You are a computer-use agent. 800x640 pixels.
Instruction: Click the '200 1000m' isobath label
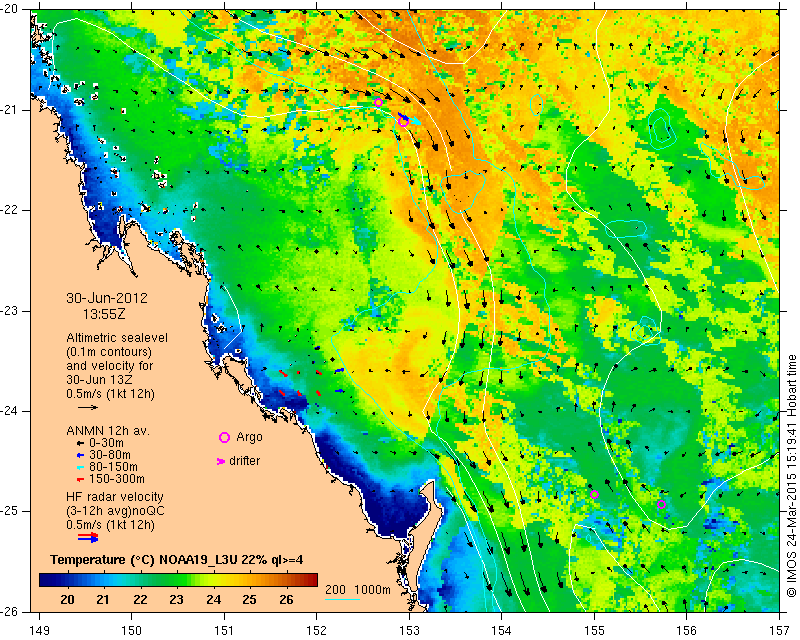(x=358, y=589)
